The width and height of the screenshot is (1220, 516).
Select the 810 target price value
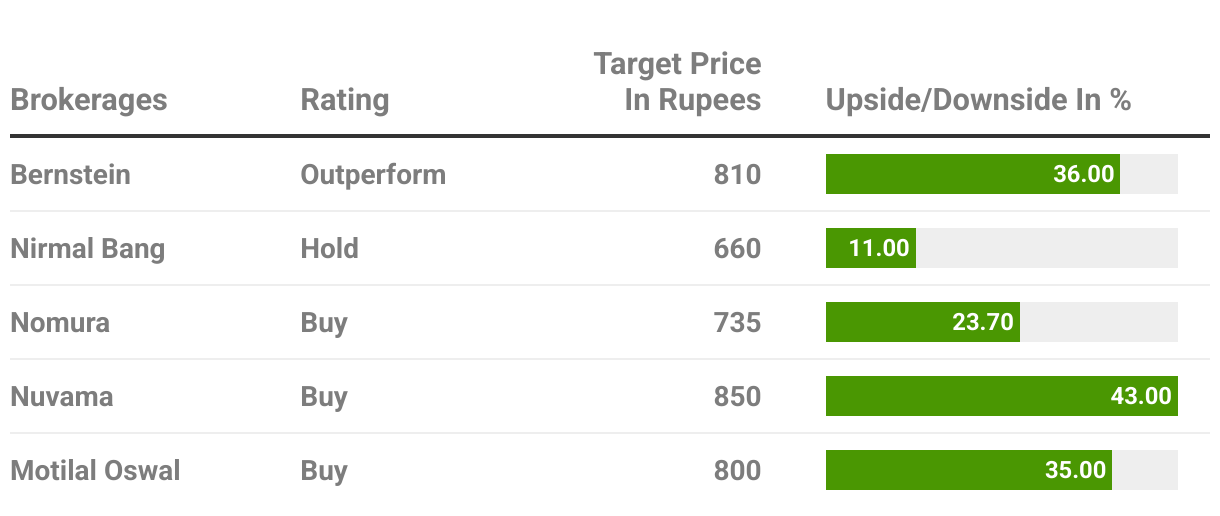pyautogui.click(x=737, y=174)
